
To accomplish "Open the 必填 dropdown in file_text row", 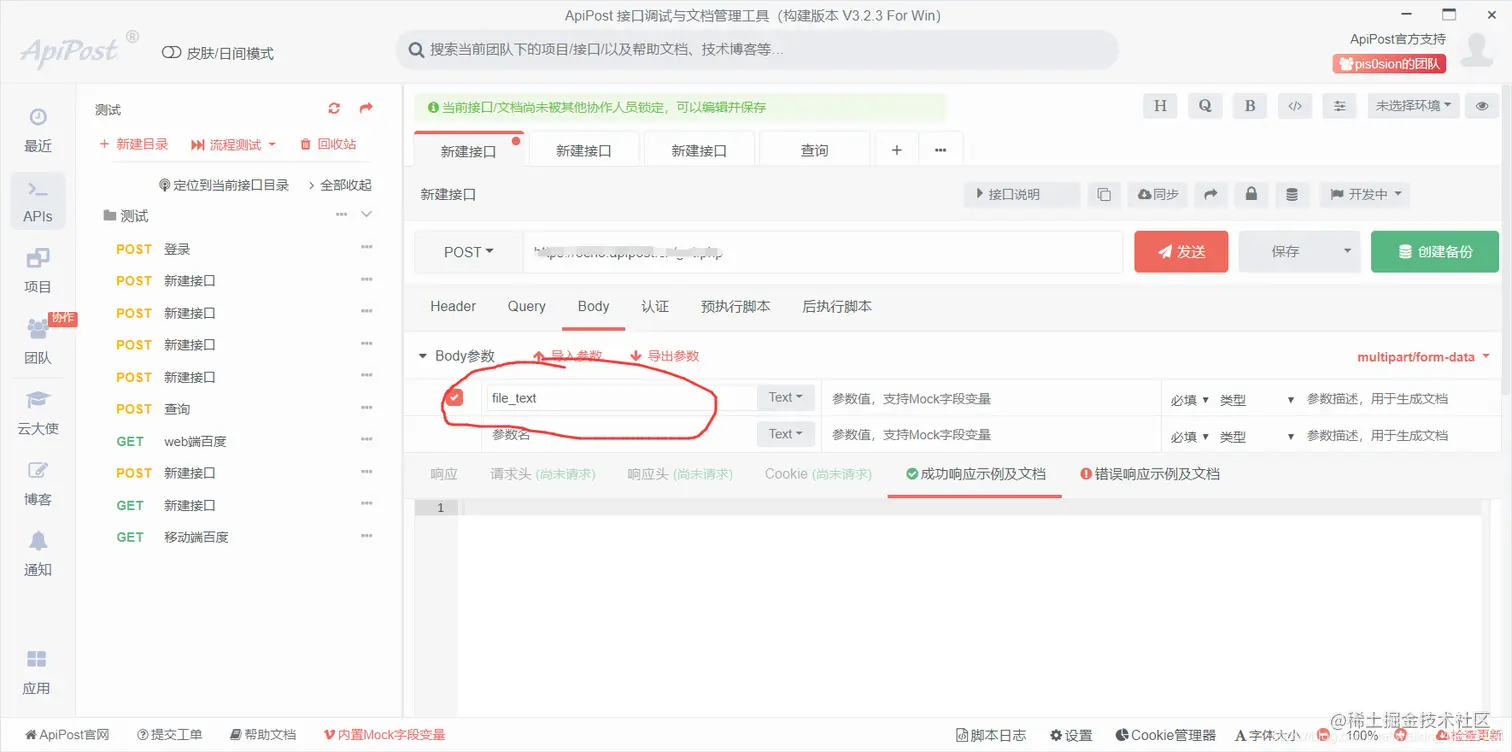I will (1190, 400).
